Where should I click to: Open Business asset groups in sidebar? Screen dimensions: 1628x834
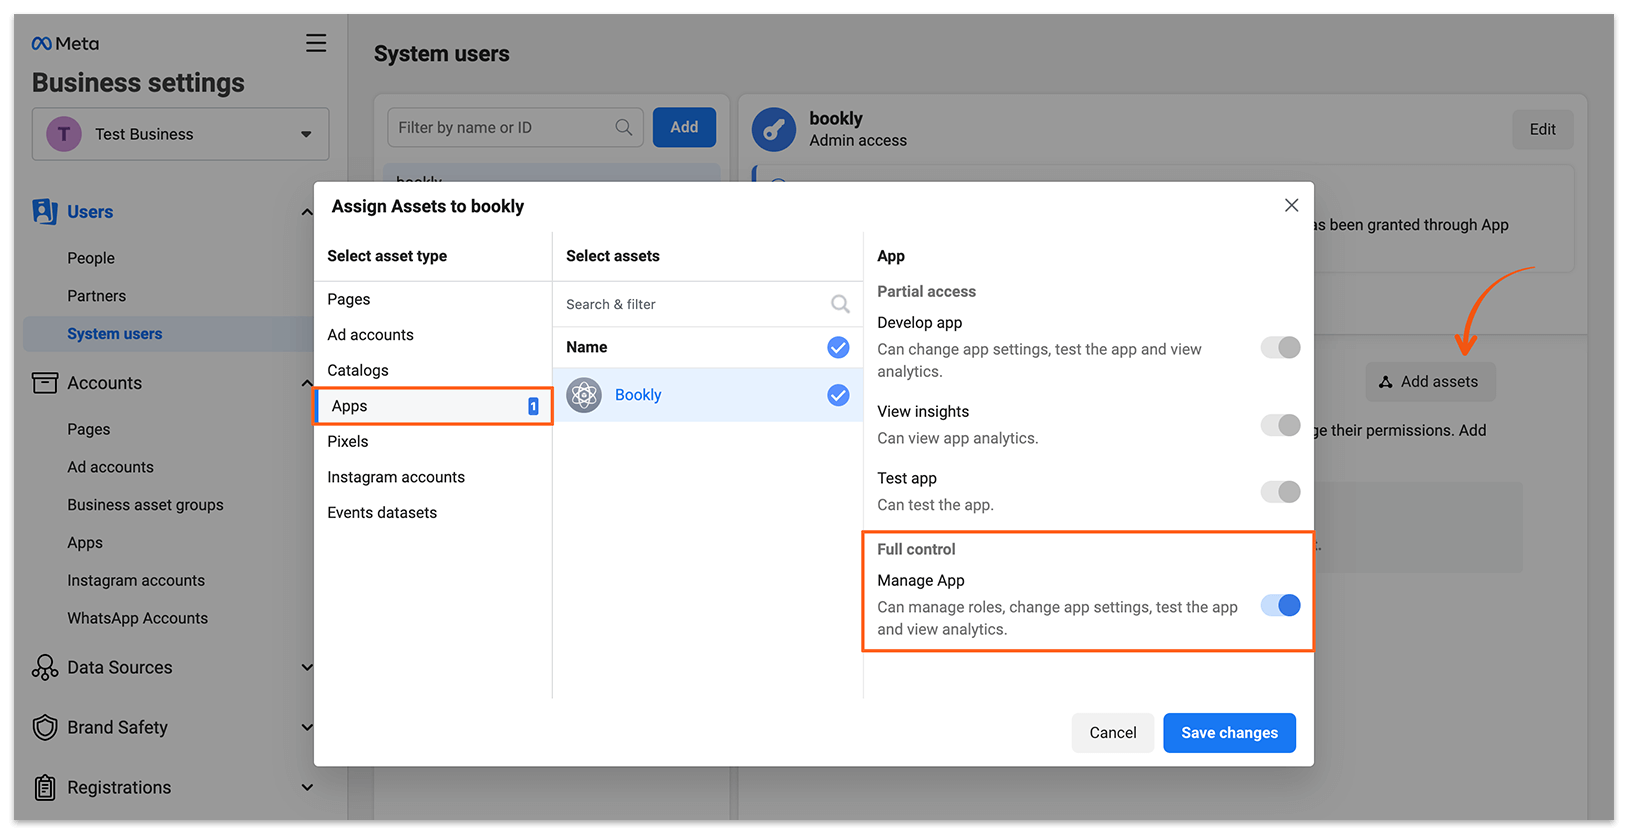click(146, 505)
